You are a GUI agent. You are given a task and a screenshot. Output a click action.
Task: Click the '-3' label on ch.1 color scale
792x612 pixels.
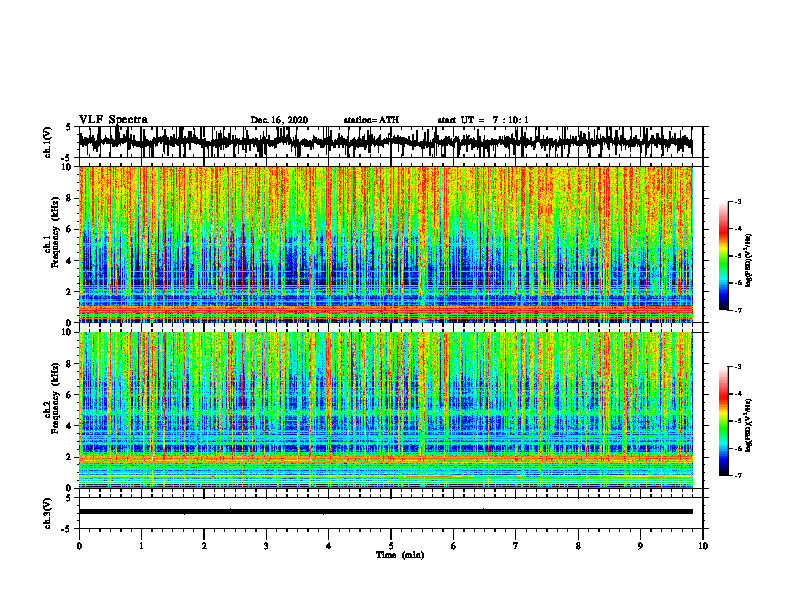tap(737, 201)
